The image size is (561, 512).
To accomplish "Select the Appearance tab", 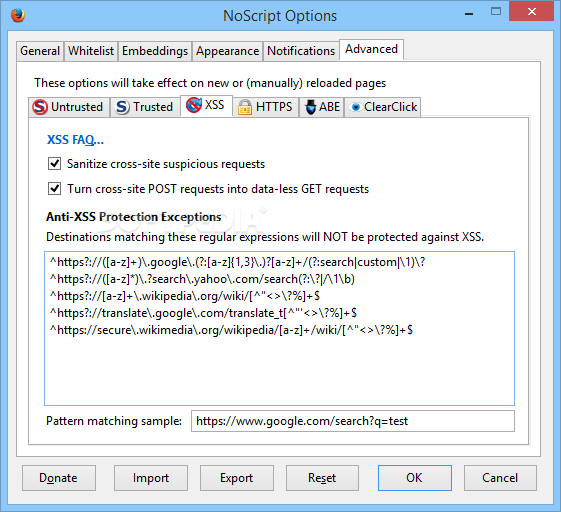I will pos(228,51).
